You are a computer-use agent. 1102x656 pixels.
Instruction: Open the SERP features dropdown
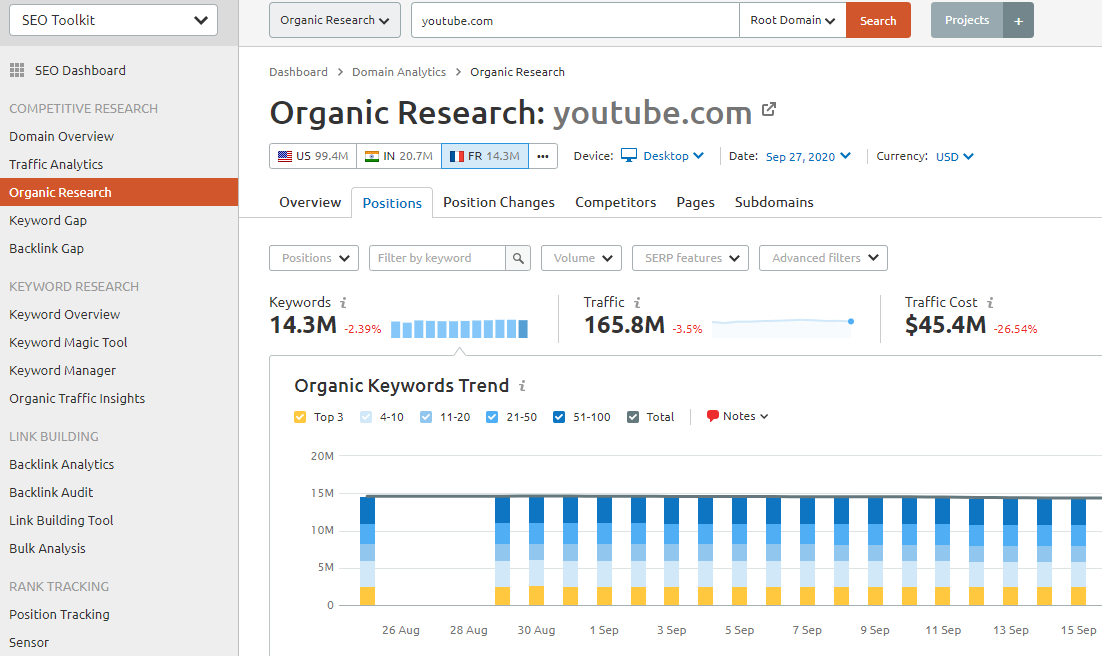point(691,258)
